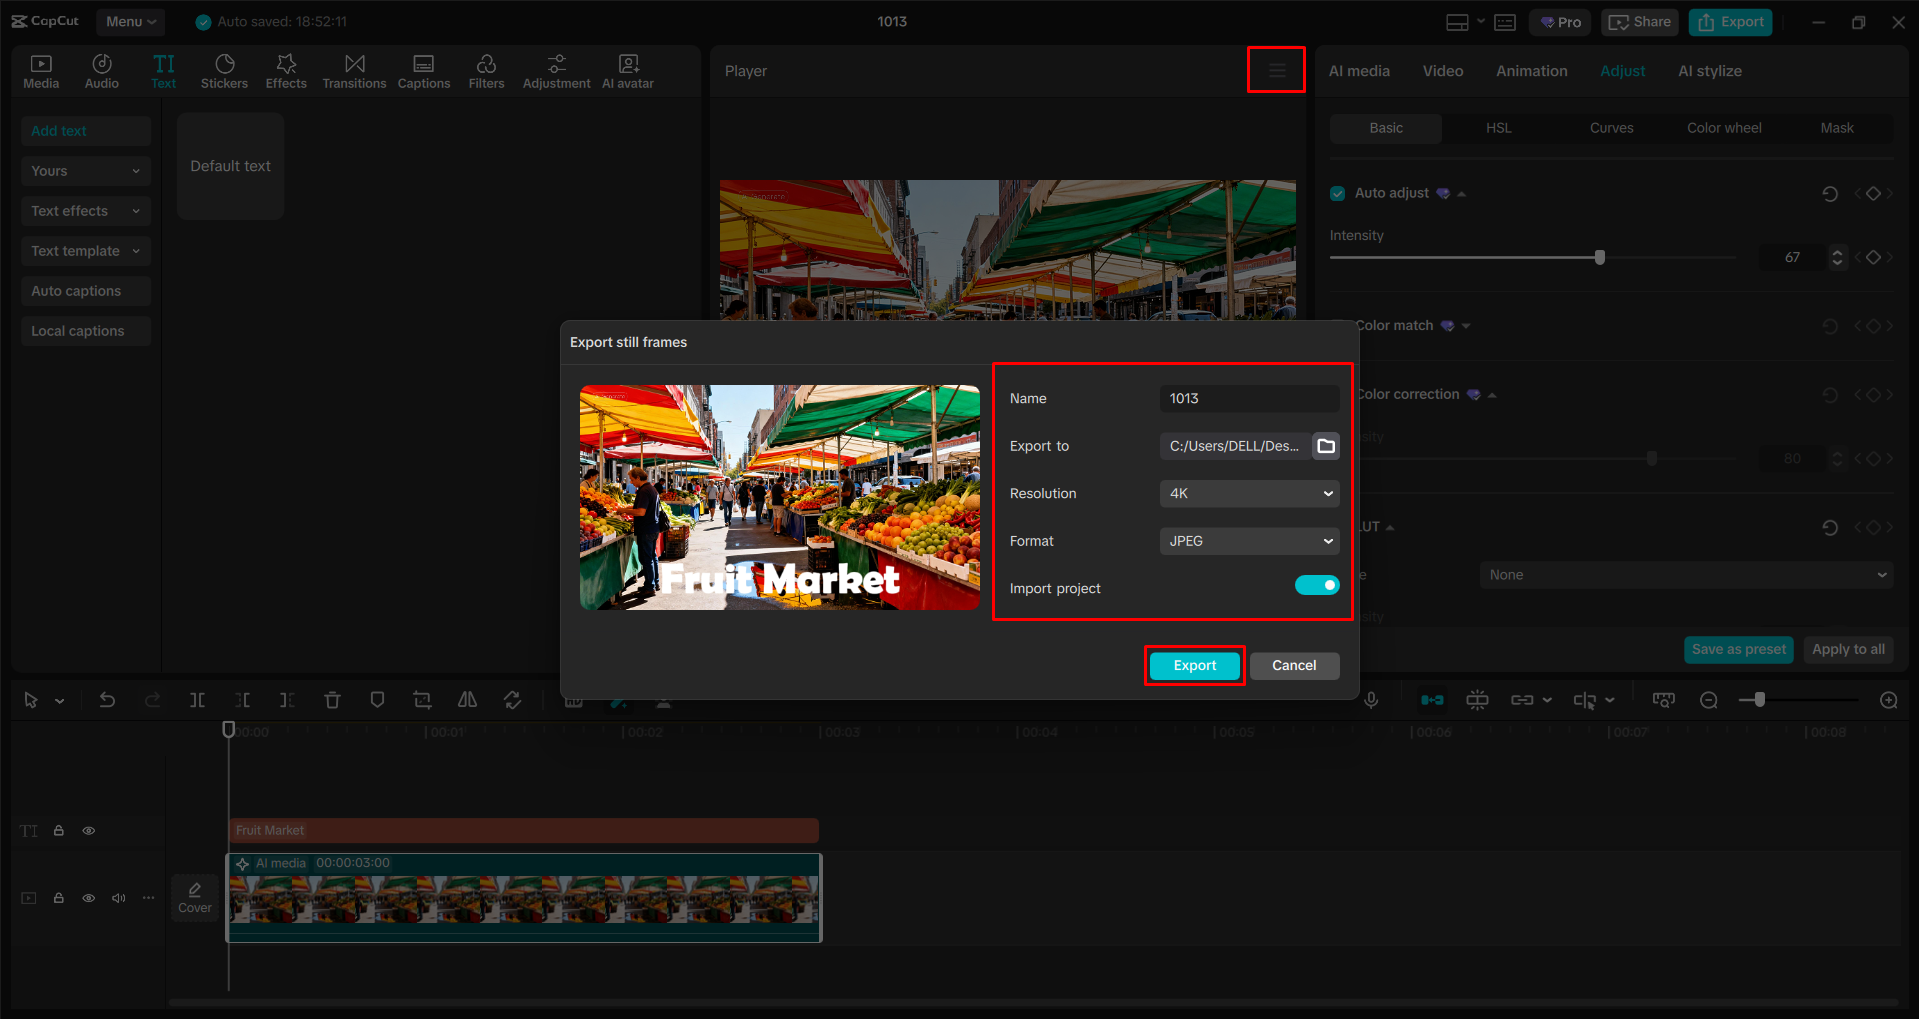Start a voiceover recording
This screenshot has height=1019, width=1919.
click(1371, 700)
